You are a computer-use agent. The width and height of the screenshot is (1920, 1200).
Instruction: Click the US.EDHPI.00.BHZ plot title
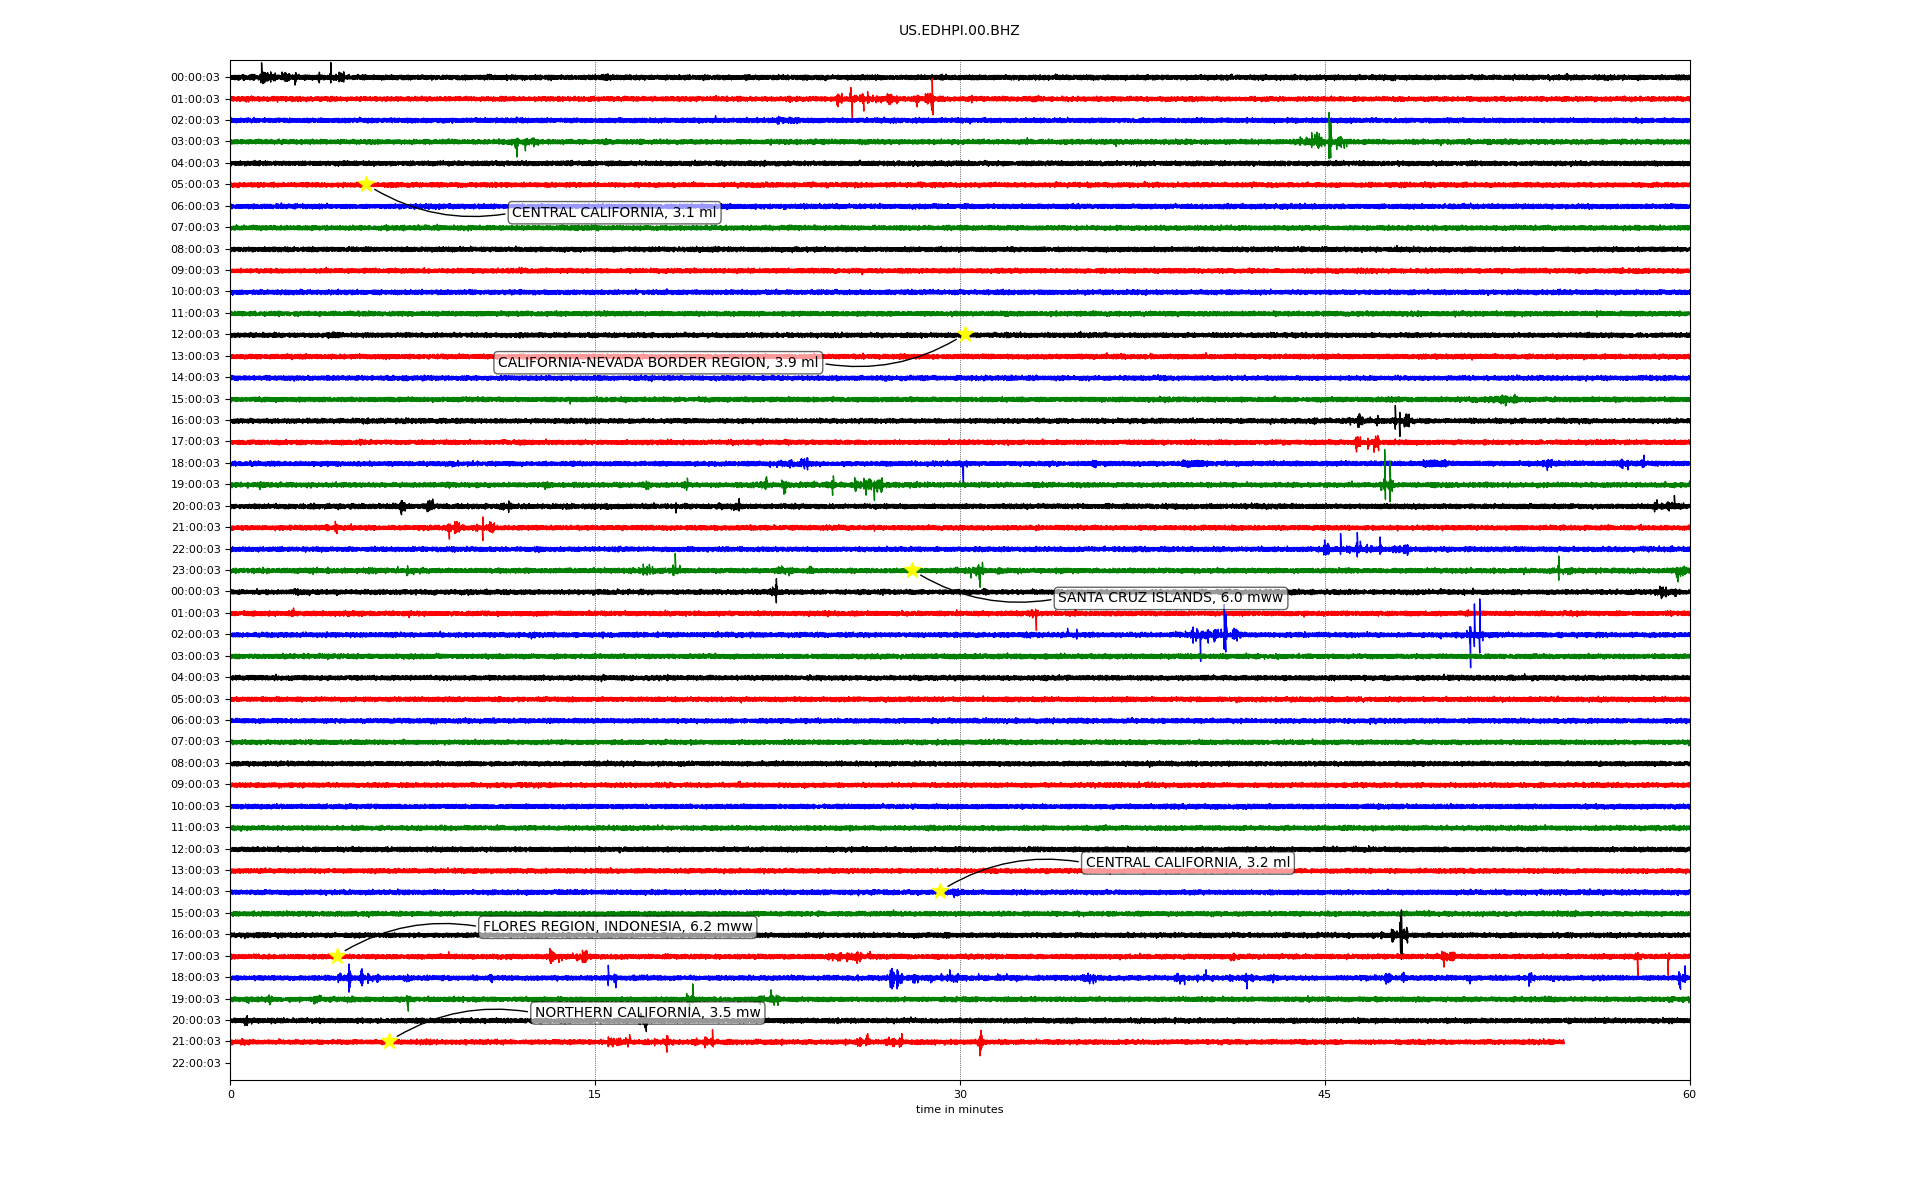pos(959,31)
